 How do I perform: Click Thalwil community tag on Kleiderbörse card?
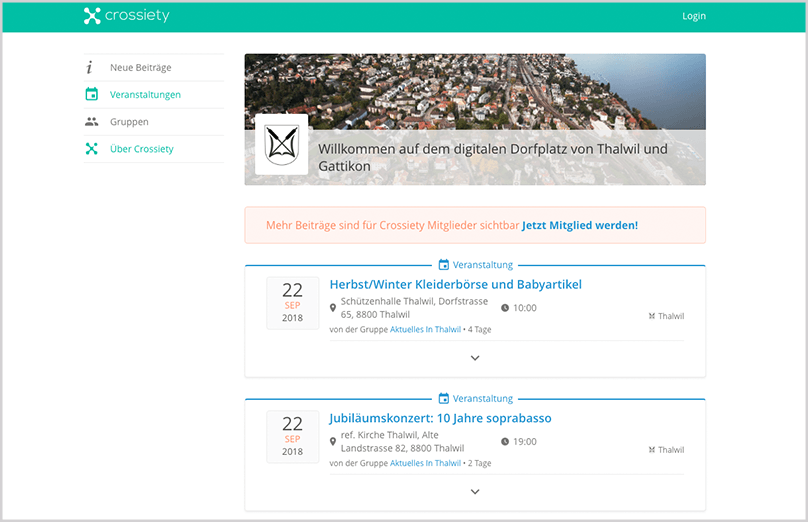[x=666, y=316]
